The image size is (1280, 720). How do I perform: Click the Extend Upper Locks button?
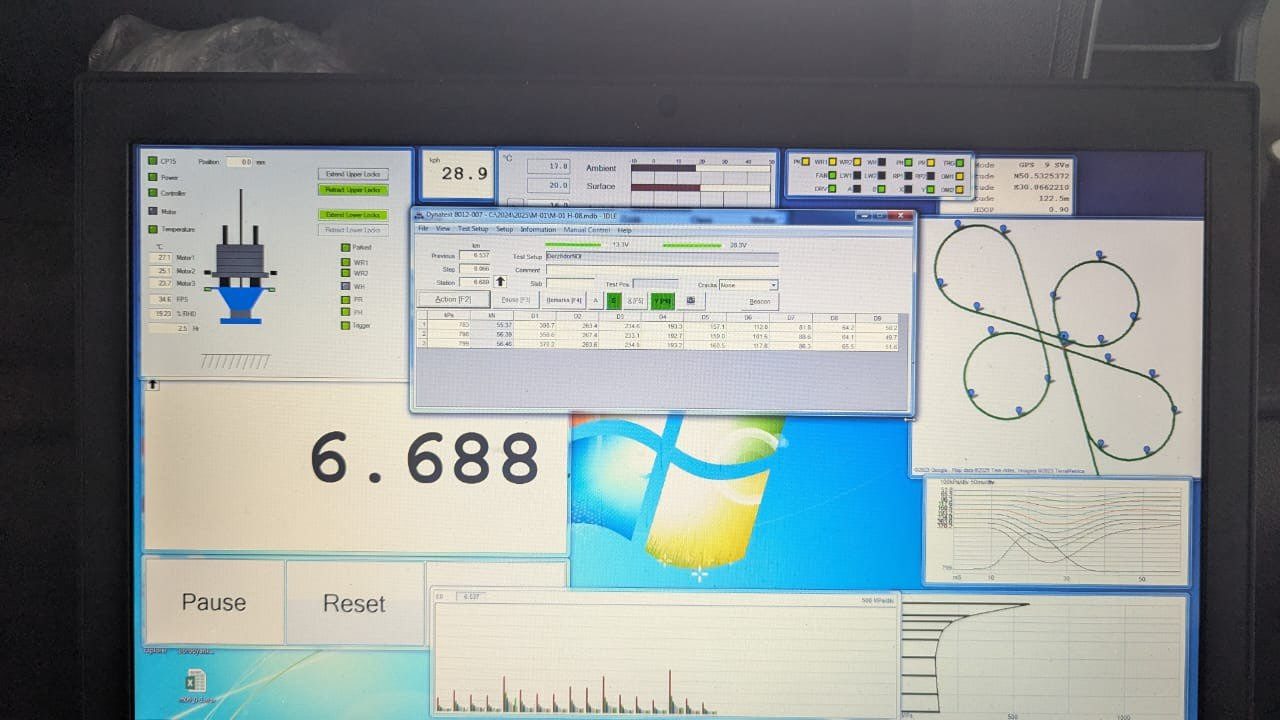pyautogui.click(x=353, y=174)
